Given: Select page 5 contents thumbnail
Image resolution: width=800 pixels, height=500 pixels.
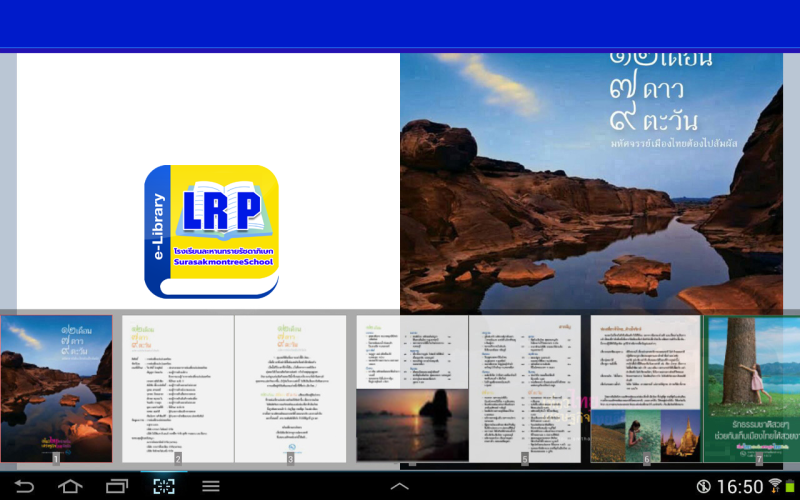Looking at the screenshot, I should 525,388.
